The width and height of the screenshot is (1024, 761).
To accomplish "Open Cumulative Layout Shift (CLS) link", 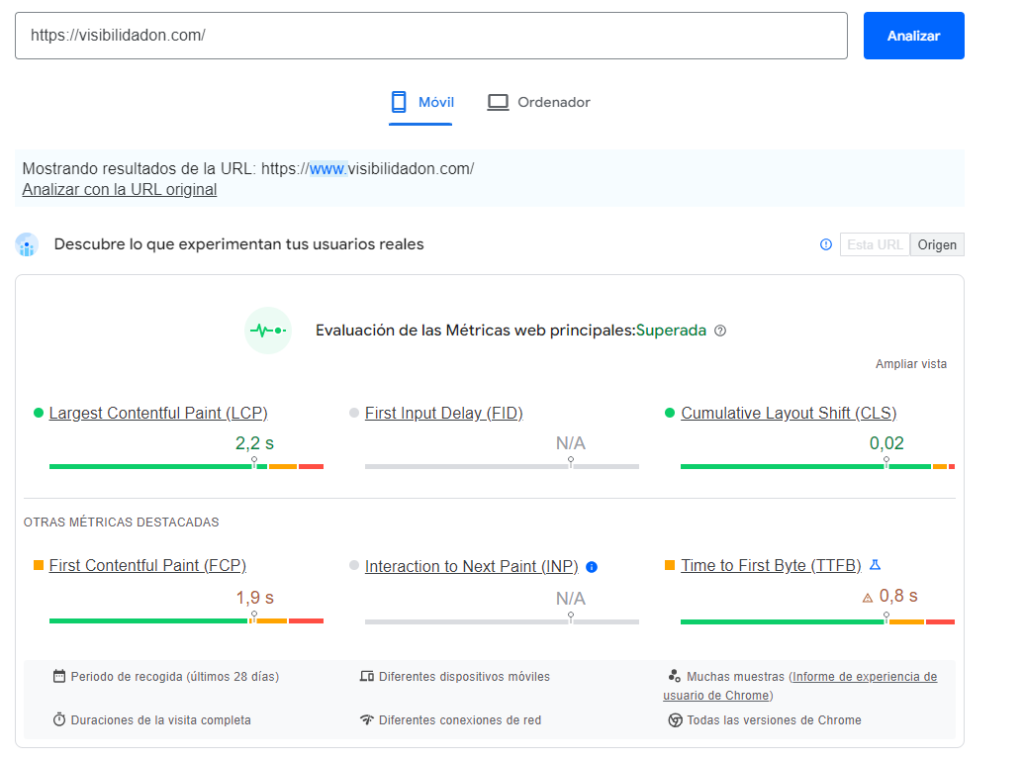I will 788,413.
